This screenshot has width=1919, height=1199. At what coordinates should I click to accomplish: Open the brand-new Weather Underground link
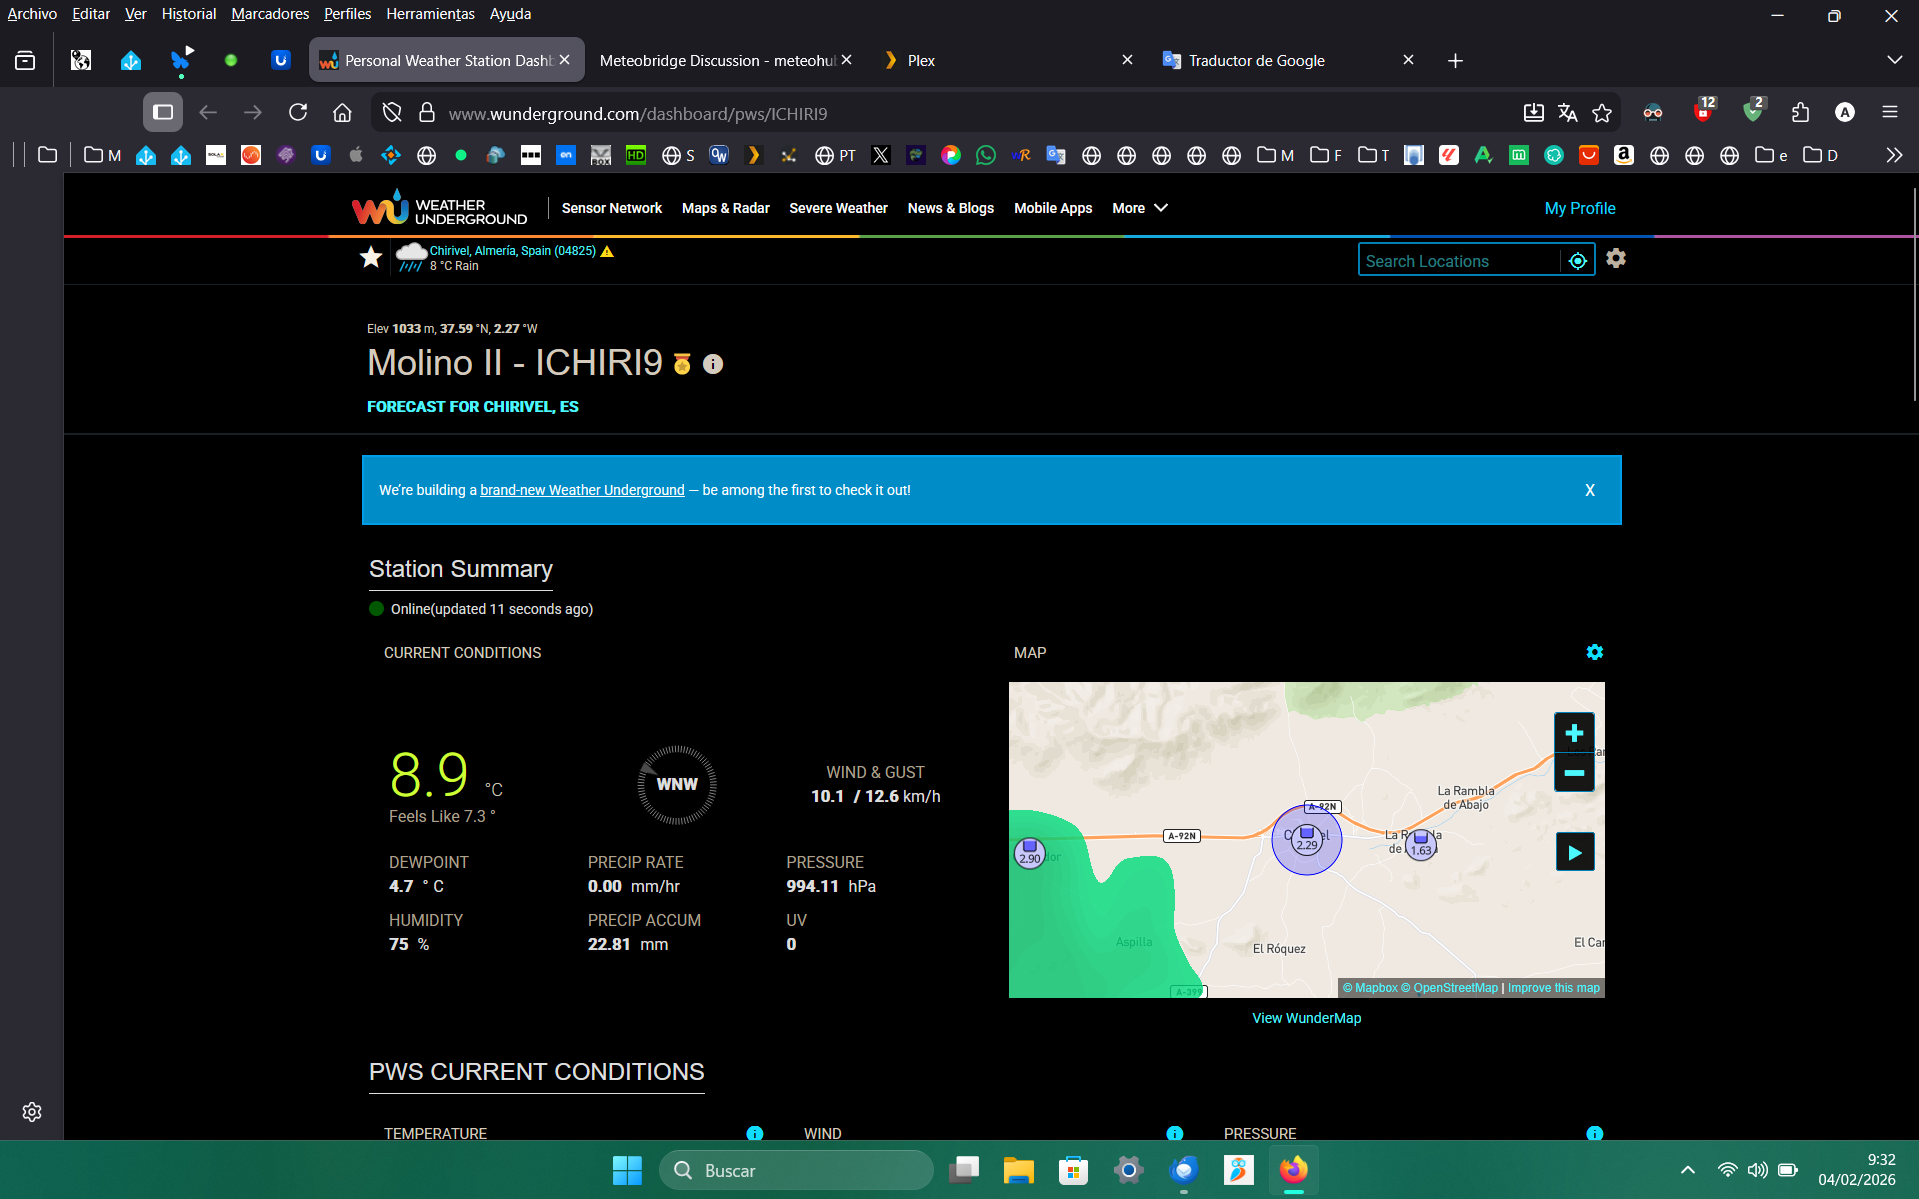pos(581,490)
